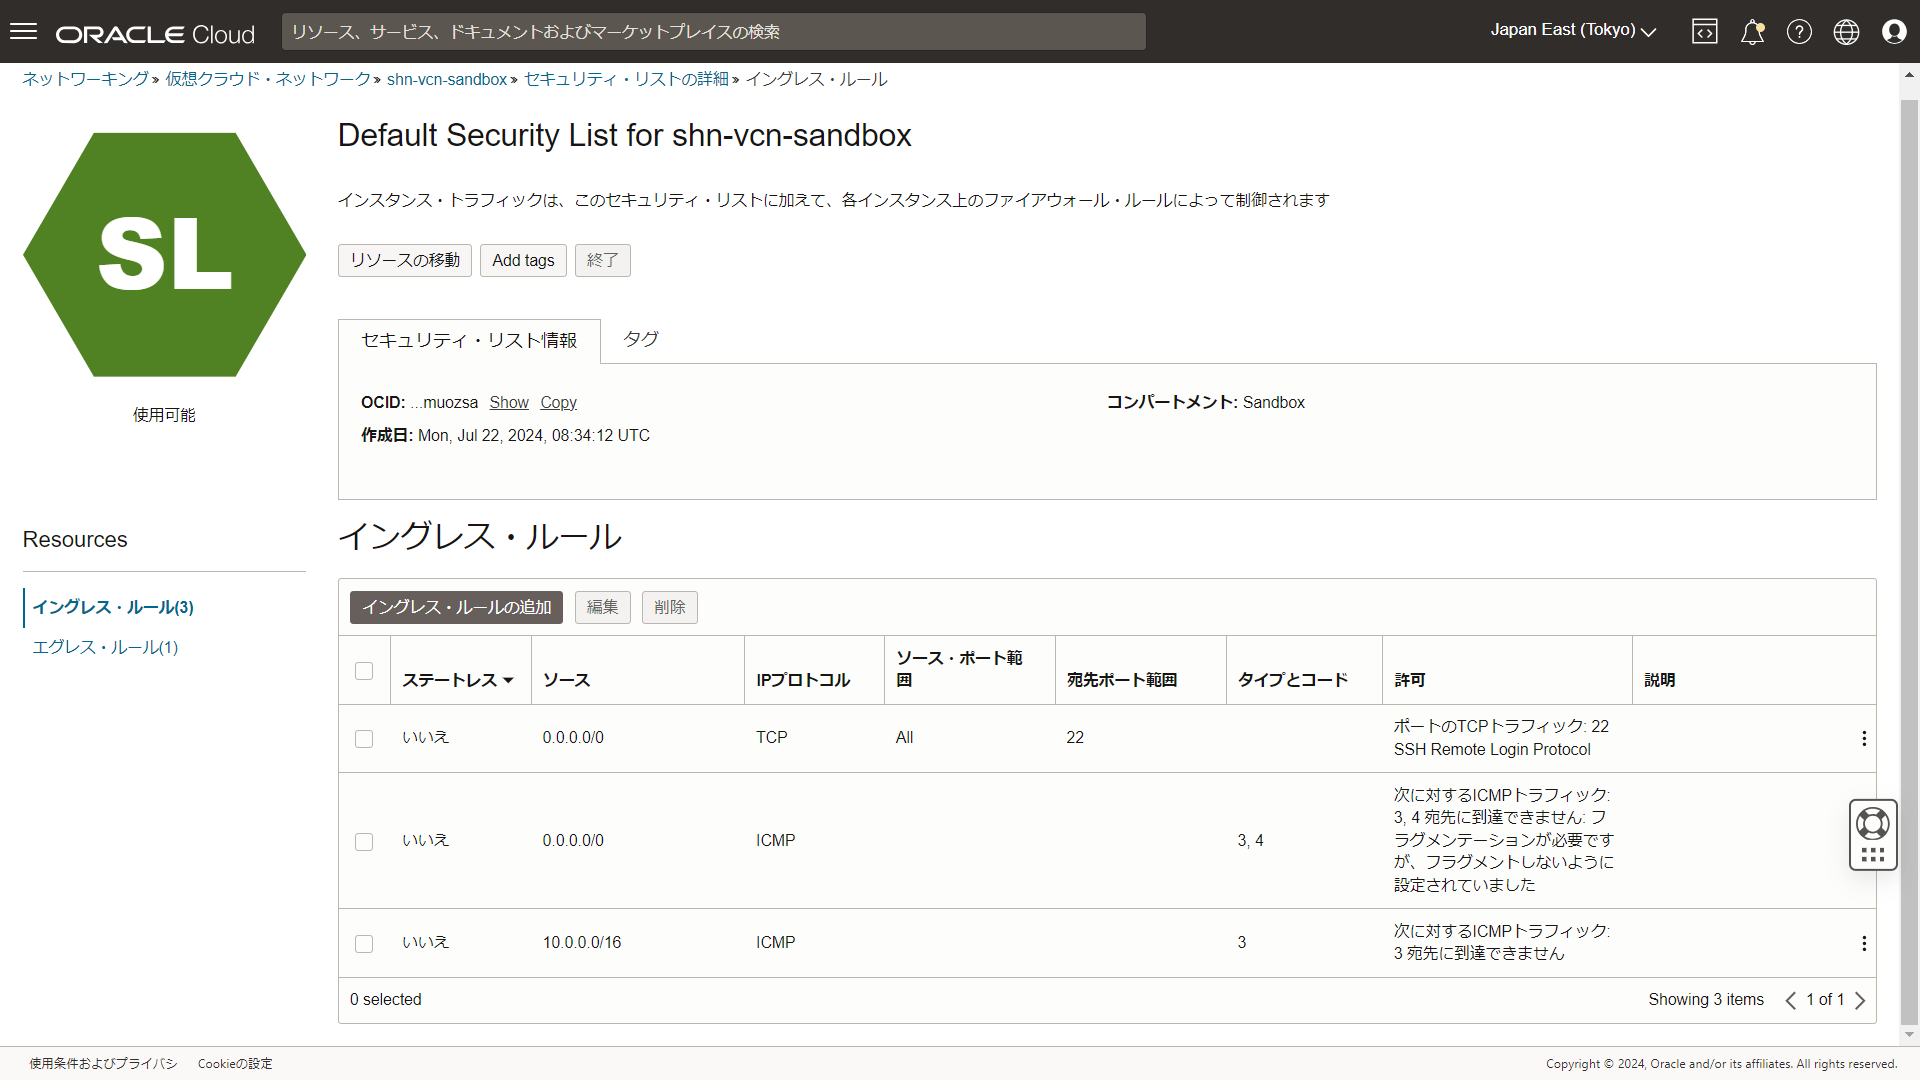Click destination port cell 22
Image resolution: width=1920 pixels, height=1080 pixels.
point(1075,738)
